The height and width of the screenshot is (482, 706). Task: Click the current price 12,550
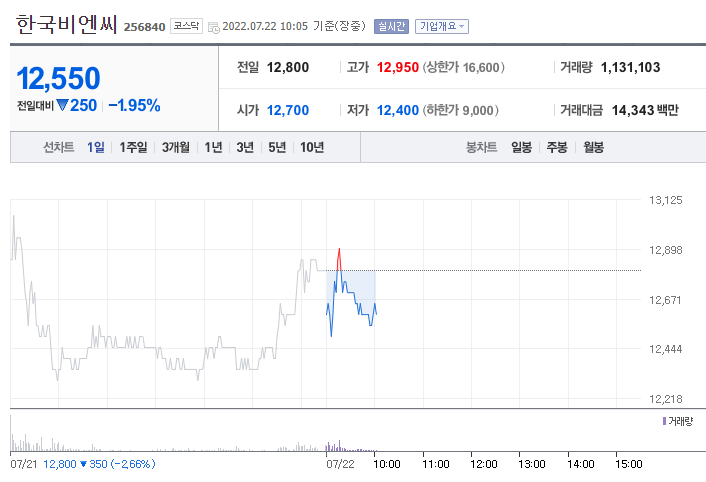(x=58, y=78)
